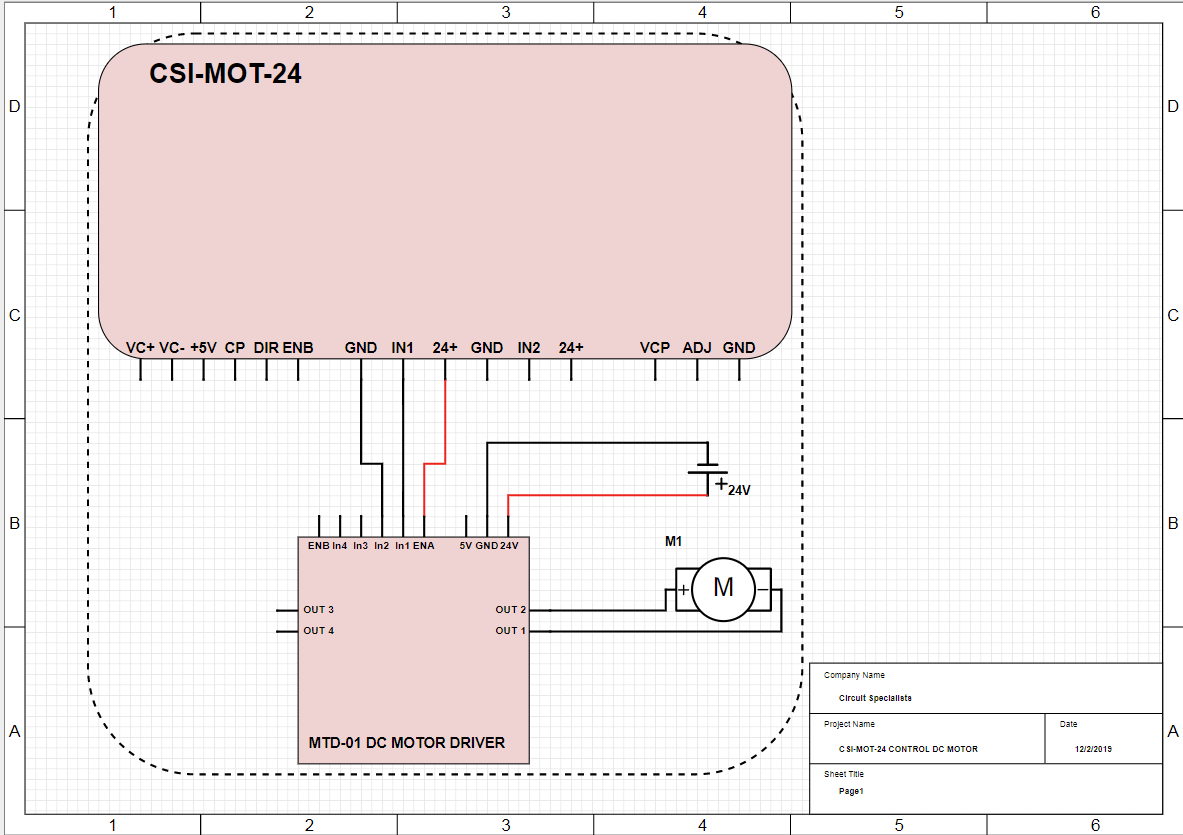Select the In1 pin on the motor driver

tap(403, 545)
